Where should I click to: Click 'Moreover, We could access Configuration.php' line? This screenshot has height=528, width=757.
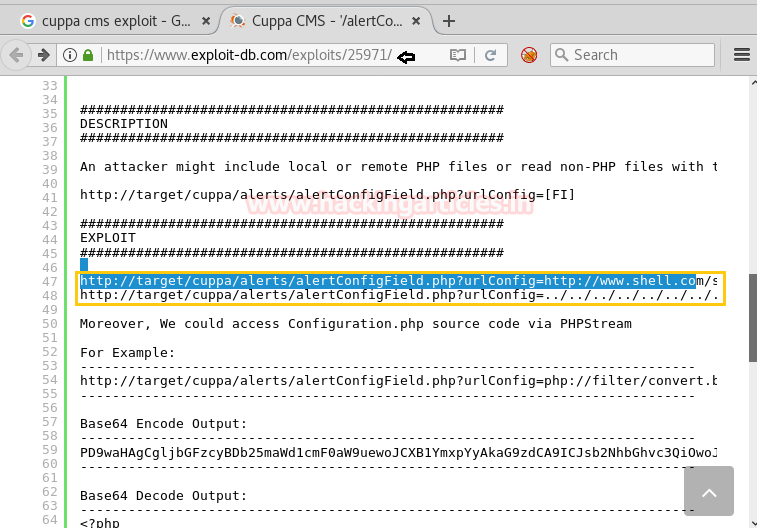click(x=356, y=324)
